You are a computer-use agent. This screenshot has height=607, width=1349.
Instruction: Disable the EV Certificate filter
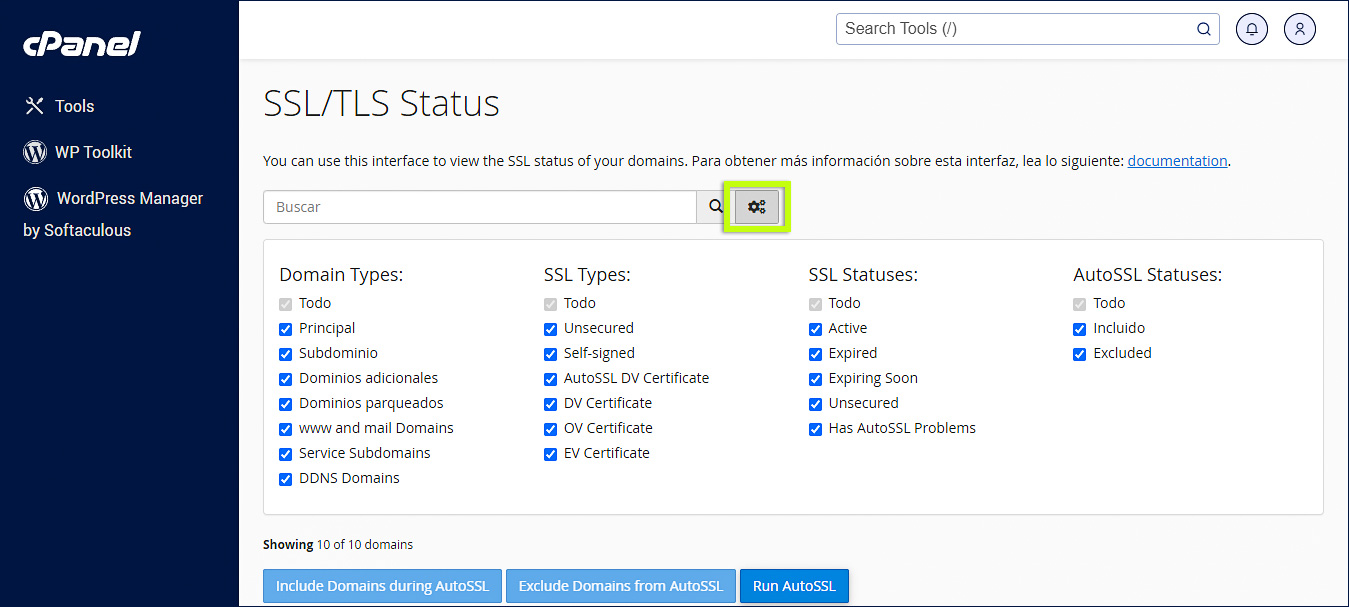click(550, 453)
